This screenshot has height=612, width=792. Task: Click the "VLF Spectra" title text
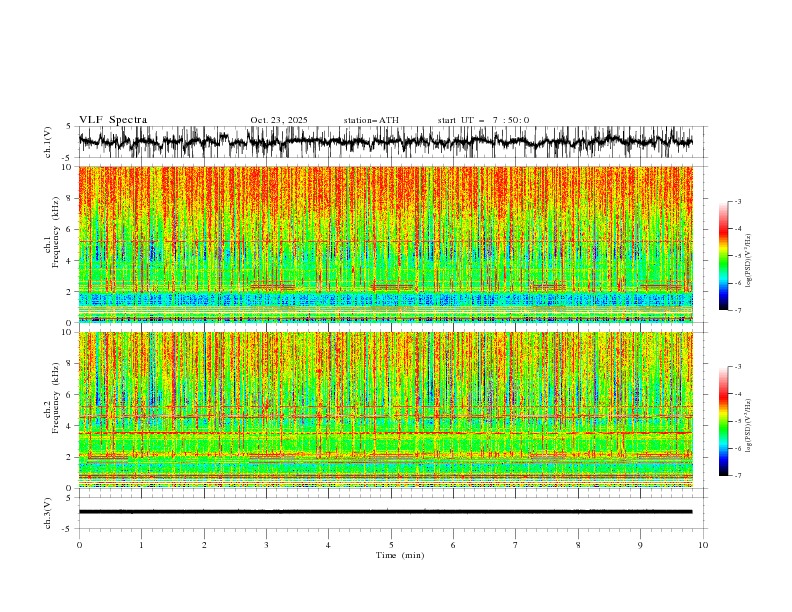pos(113,120)
